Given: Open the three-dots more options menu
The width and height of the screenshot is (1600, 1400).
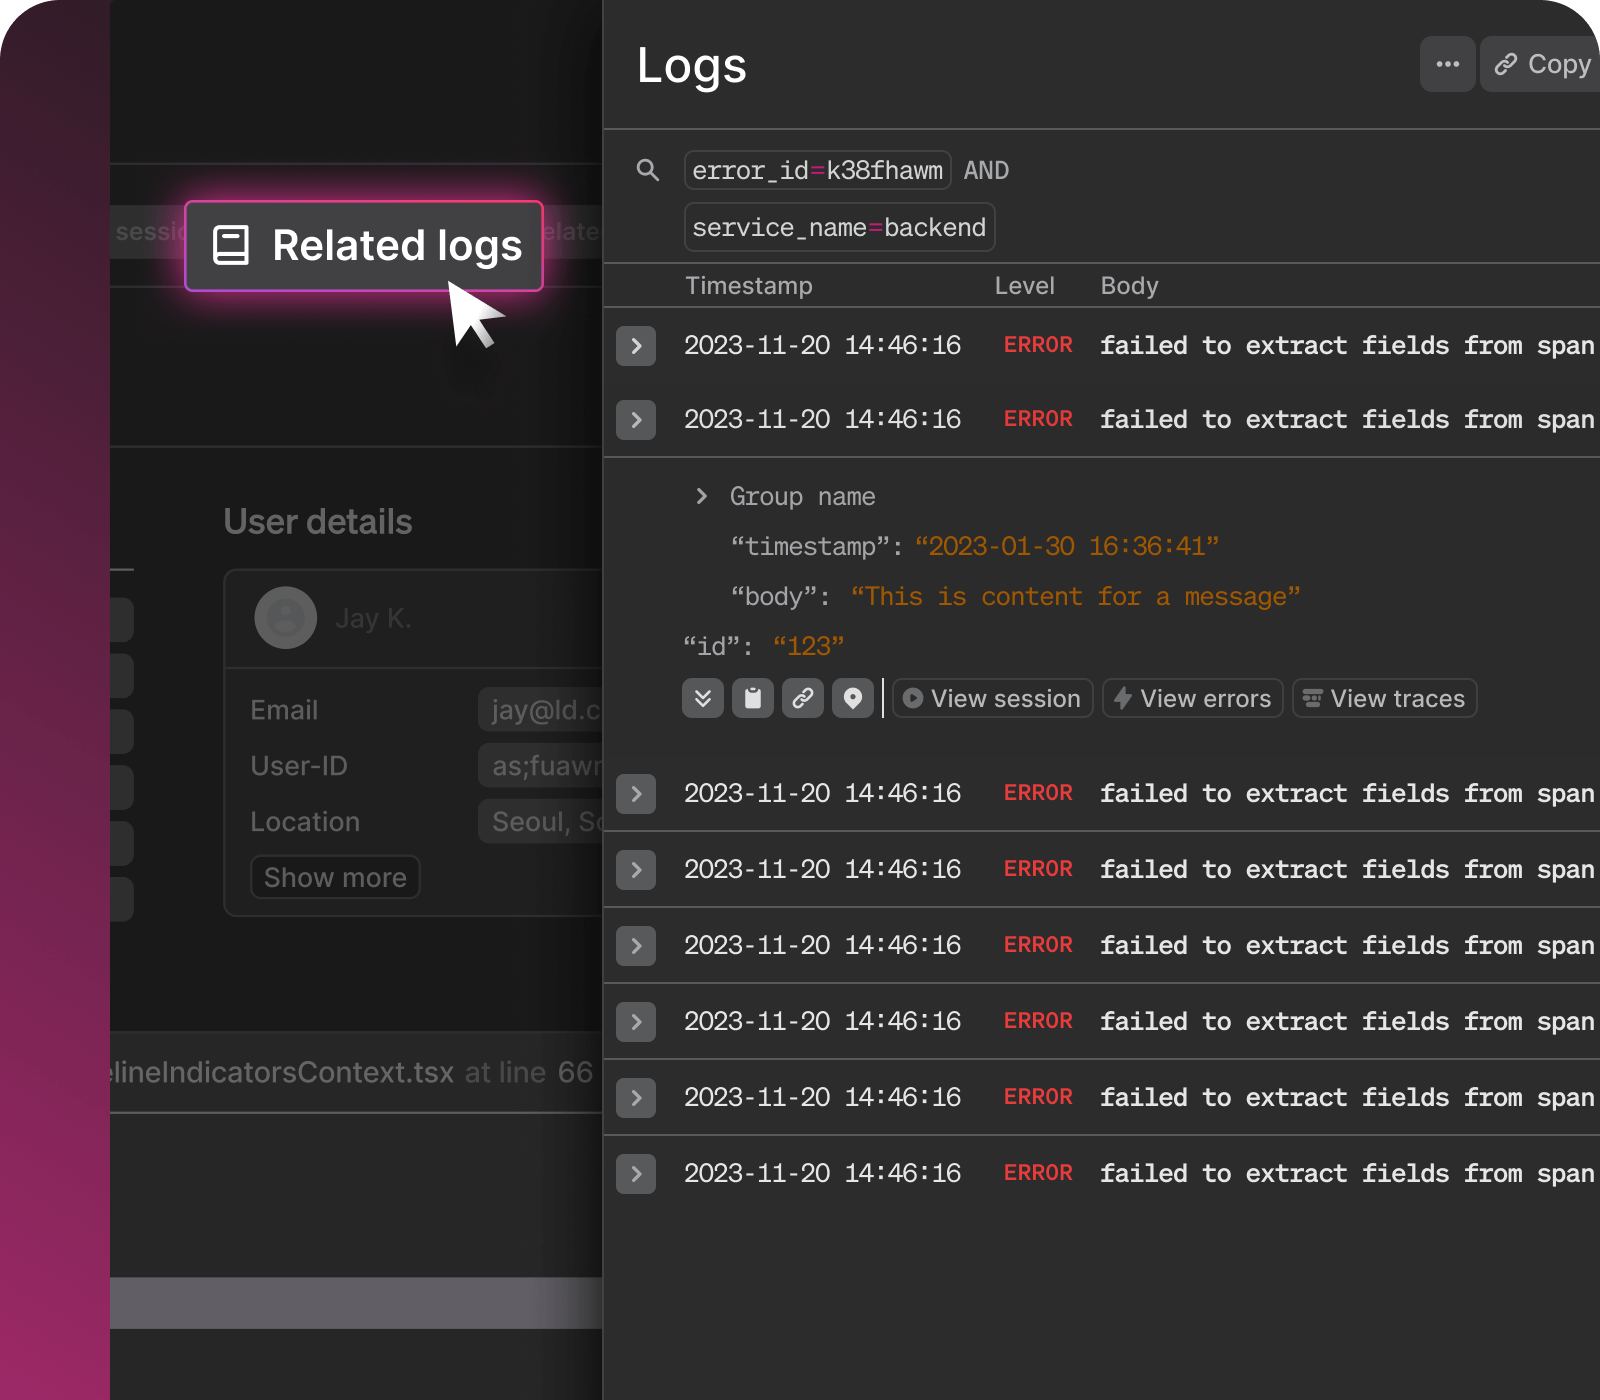Looking at the screenshot, I should [x=1447, y=64].
